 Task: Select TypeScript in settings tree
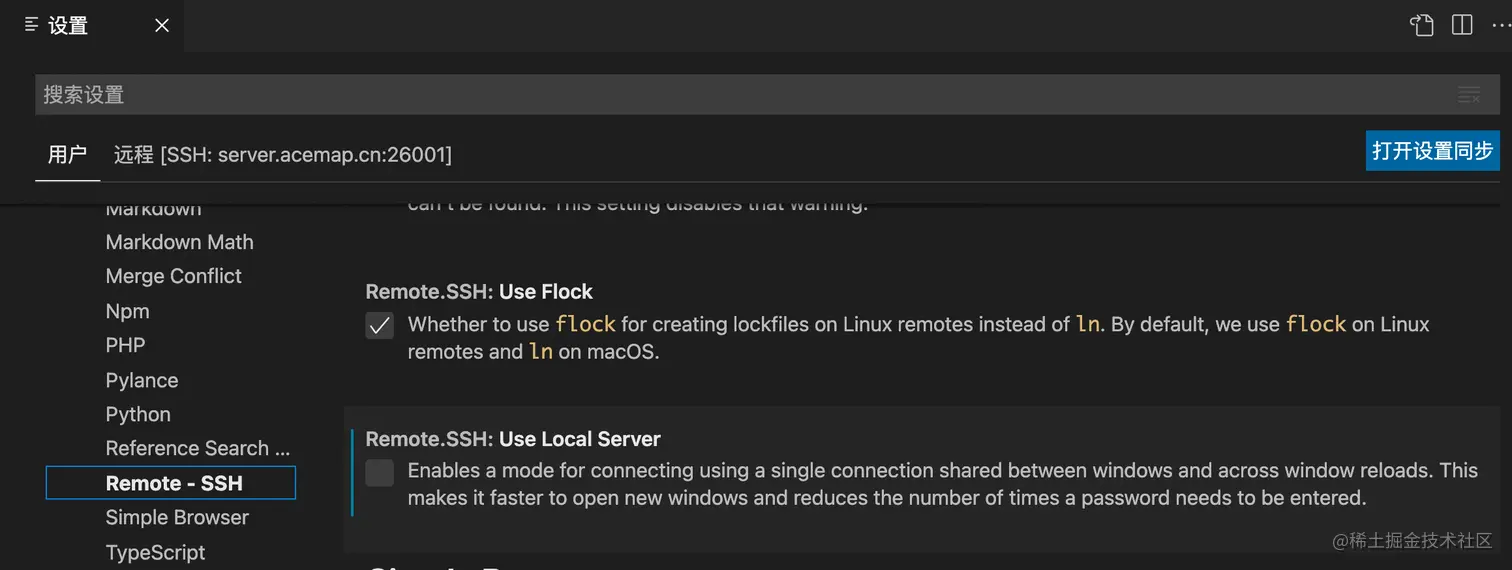[x=156, y=552]
